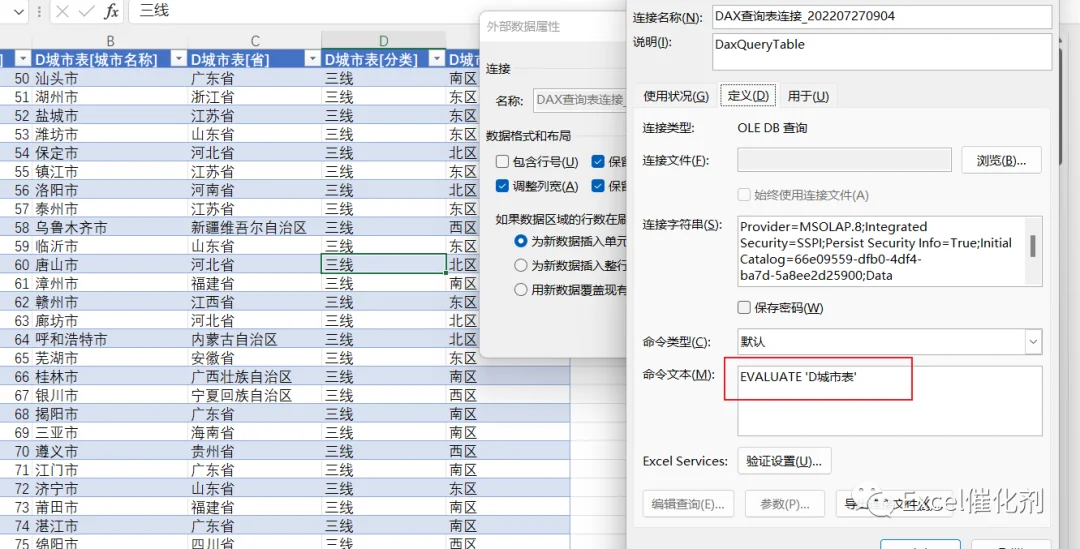Select cell 遵义市

tap(110, 451)
